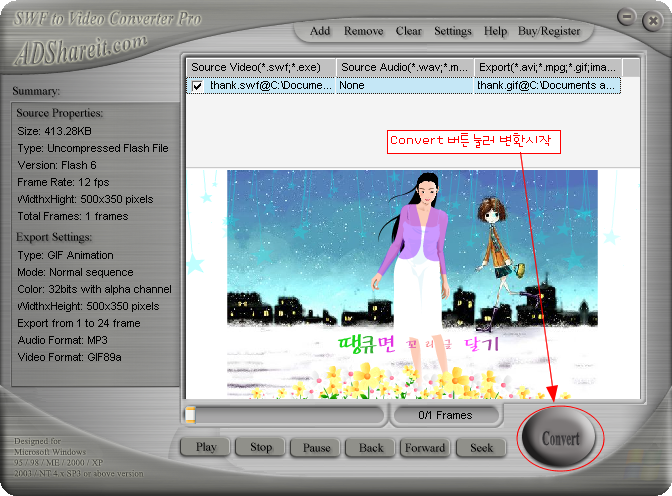Click Color: 32bits with alpha channel
The image size is (672, 496).
(94, 289)
